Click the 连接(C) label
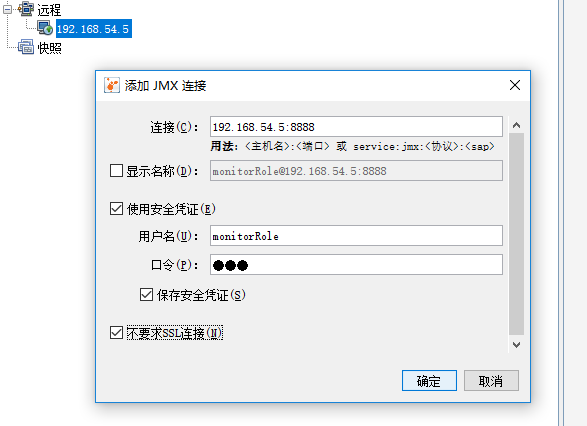The height and width of the screenshot is (426, 587). click(174, 127)
